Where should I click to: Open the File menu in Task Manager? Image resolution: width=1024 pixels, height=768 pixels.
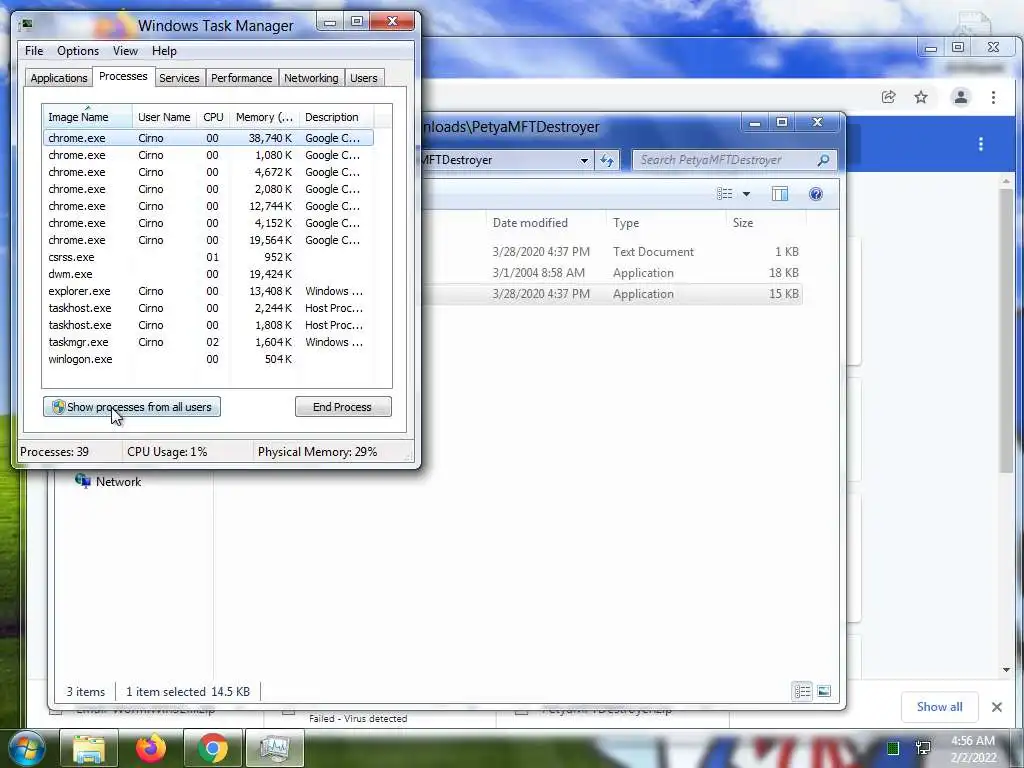click(34, 51)
